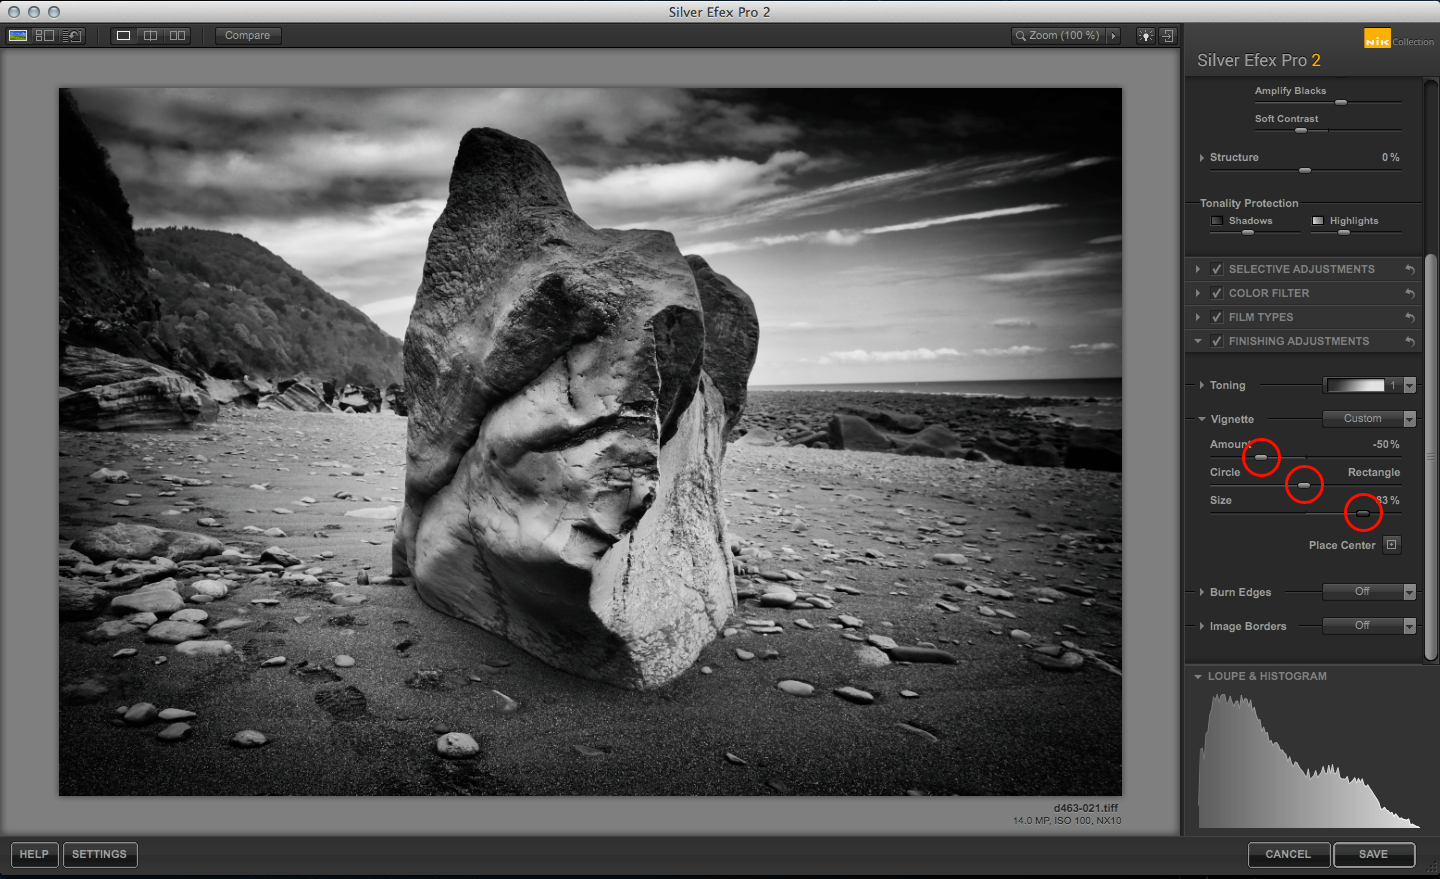Click the file name d463-021.tiff
Screen dimensions: 1440x879
(x=1086, y=808)
